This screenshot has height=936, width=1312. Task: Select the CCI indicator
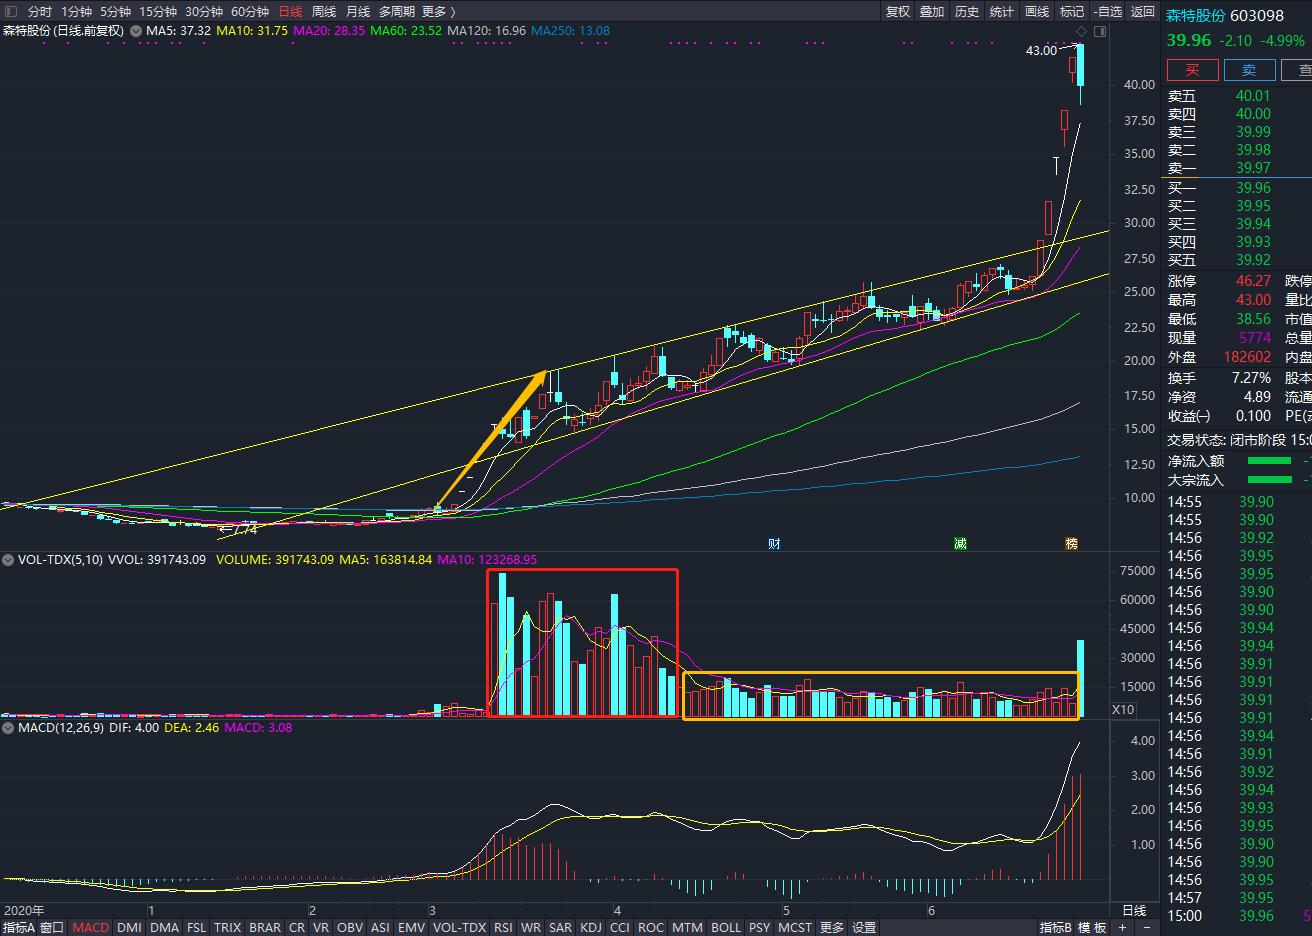620,927
